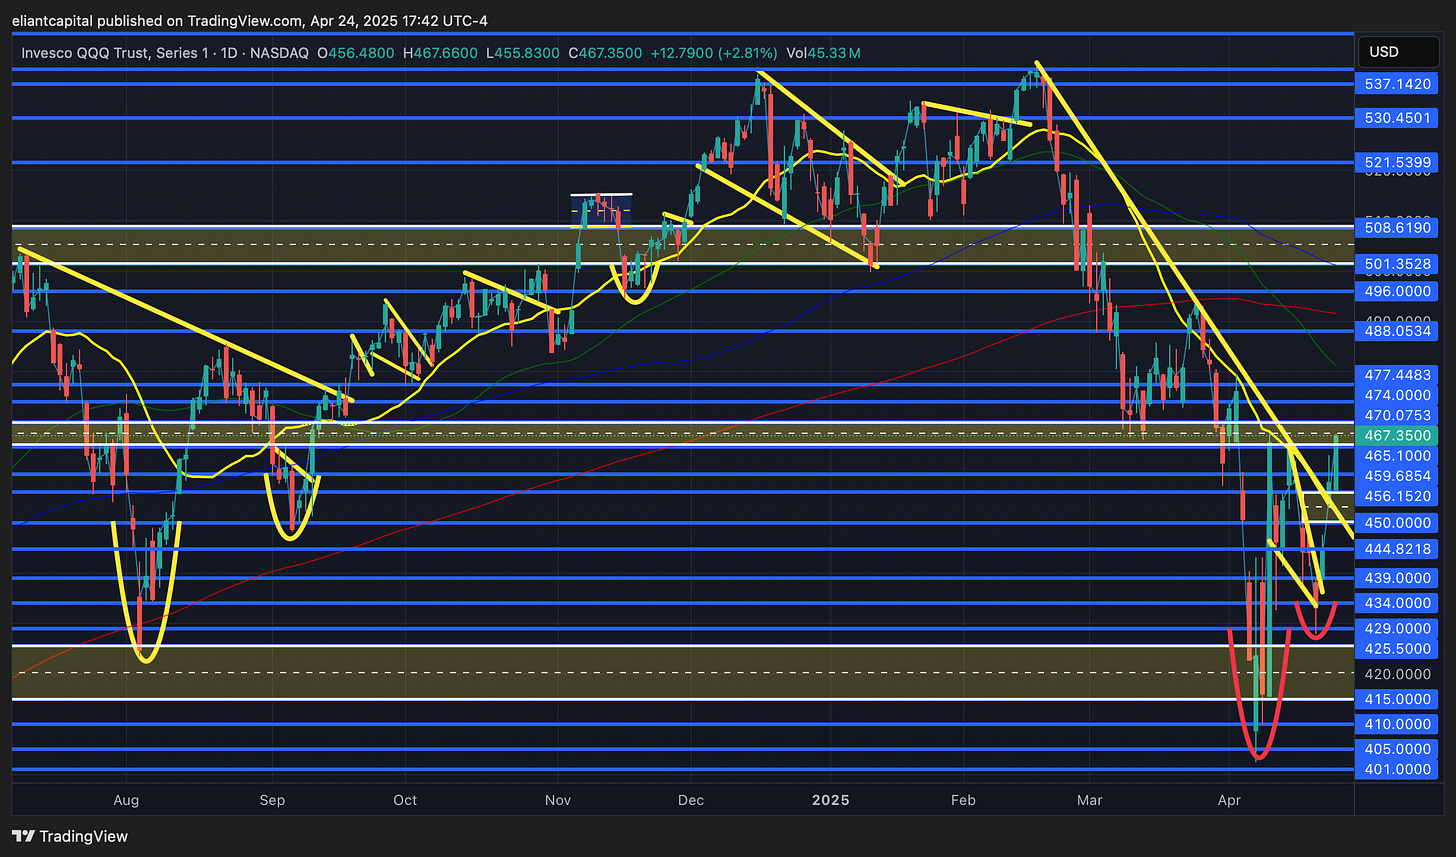Select the 434.0000 price label
This screenshot has height=857, width=1456.
pos(1397,603)
